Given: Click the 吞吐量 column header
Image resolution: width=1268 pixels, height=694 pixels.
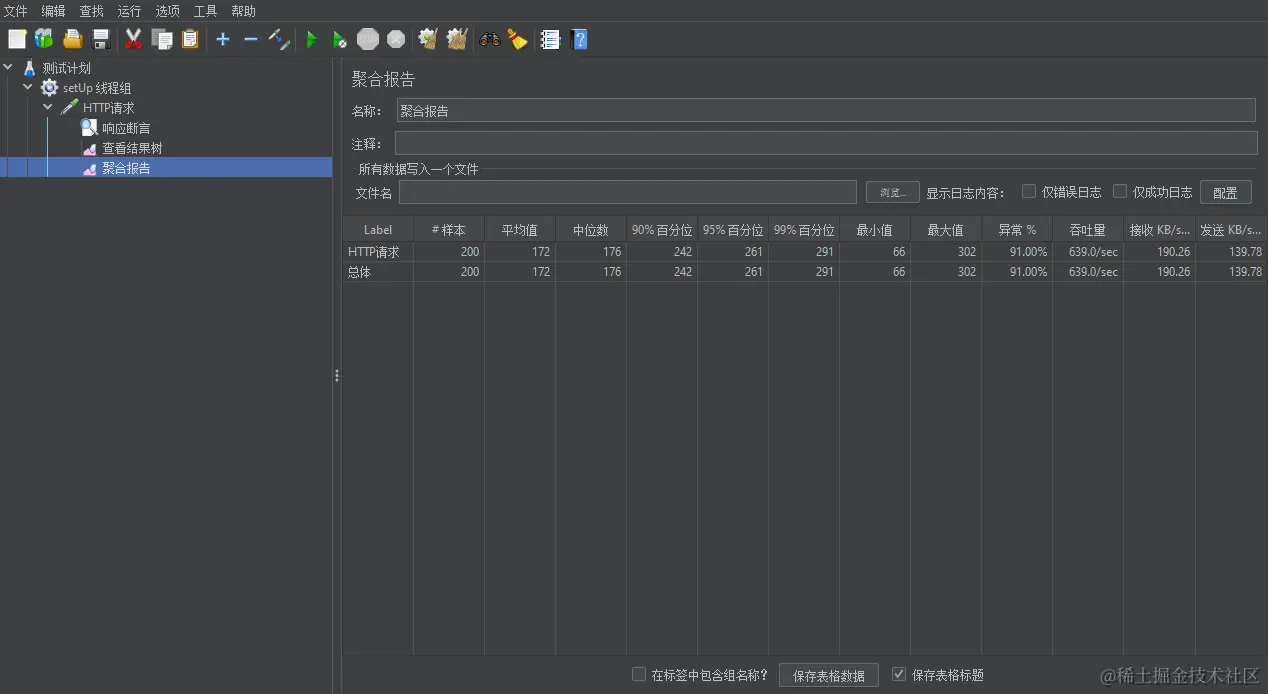Looking at the screenshot, I should coord(1088,230).
